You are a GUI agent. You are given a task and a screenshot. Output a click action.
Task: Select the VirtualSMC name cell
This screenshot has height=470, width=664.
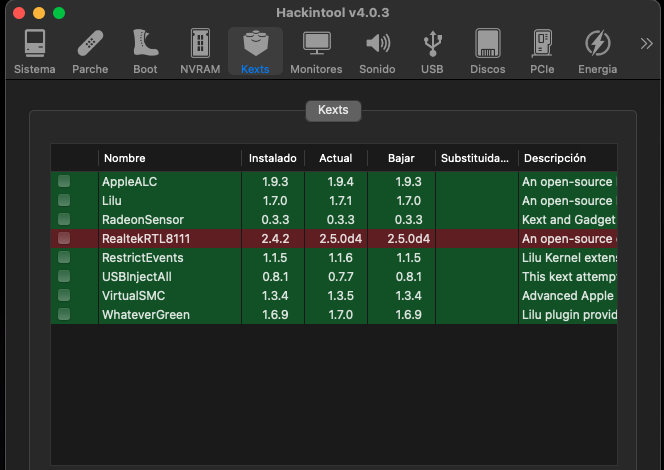coord(170,296)
